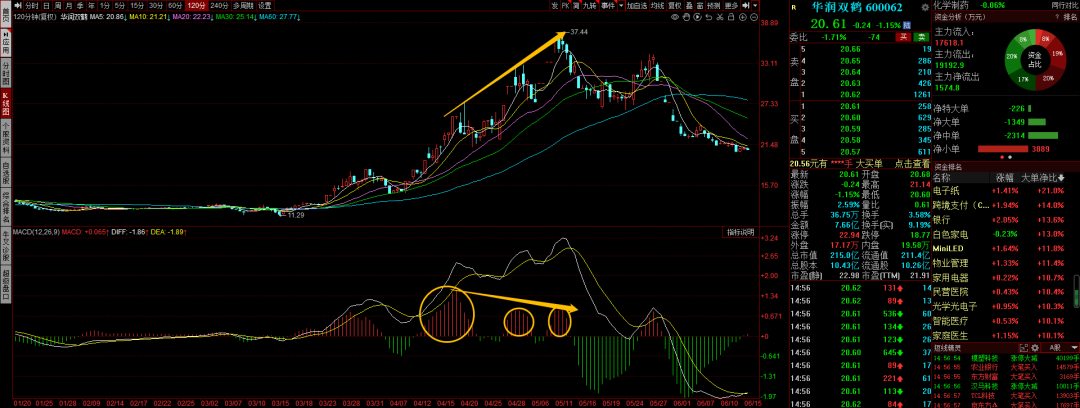Screen dimensions: 1080x408
Task: Click the scissors cut icon in chart toolbar
Action: [x=719, y=17]
